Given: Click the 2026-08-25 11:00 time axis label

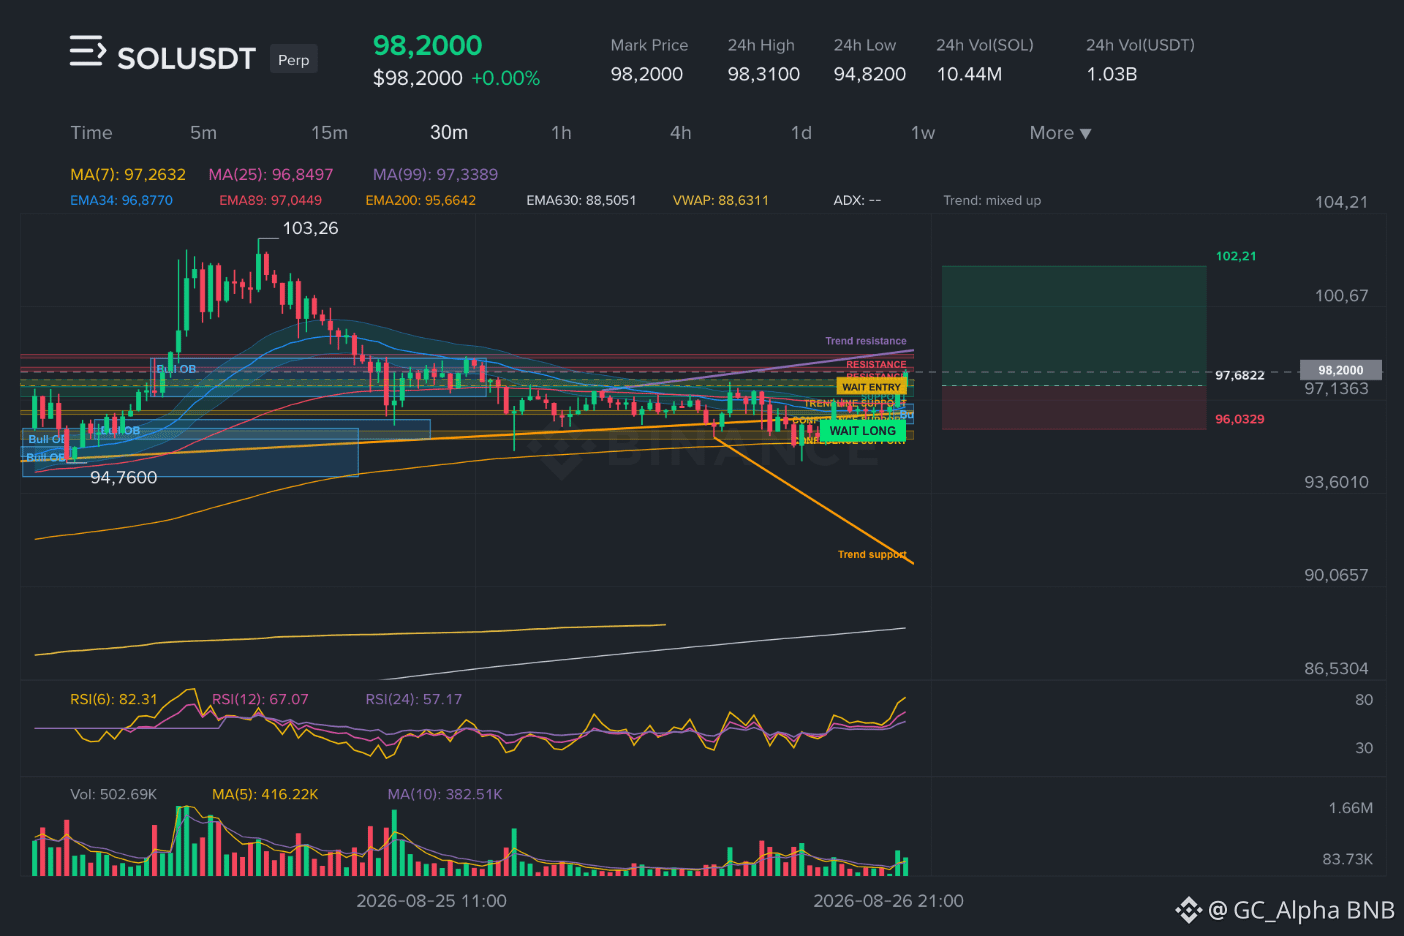Looking at the screenshot, I should (x=431, y=901).
